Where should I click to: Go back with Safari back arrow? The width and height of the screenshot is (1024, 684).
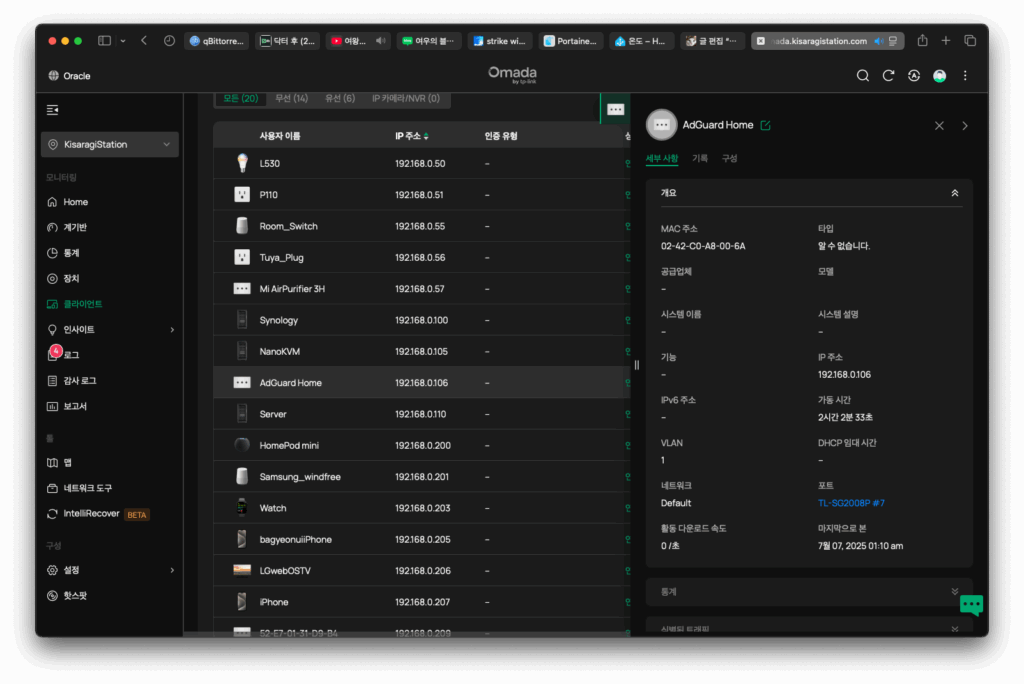(144, 41)
